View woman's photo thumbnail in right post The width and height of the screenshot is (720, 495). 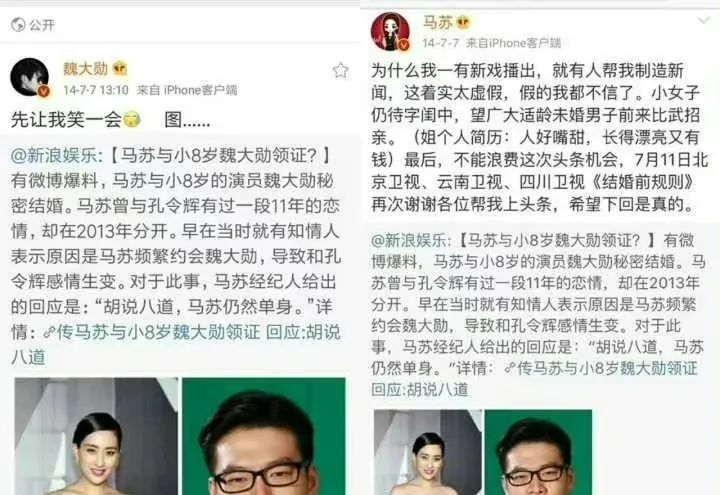(x=428, y=452)
